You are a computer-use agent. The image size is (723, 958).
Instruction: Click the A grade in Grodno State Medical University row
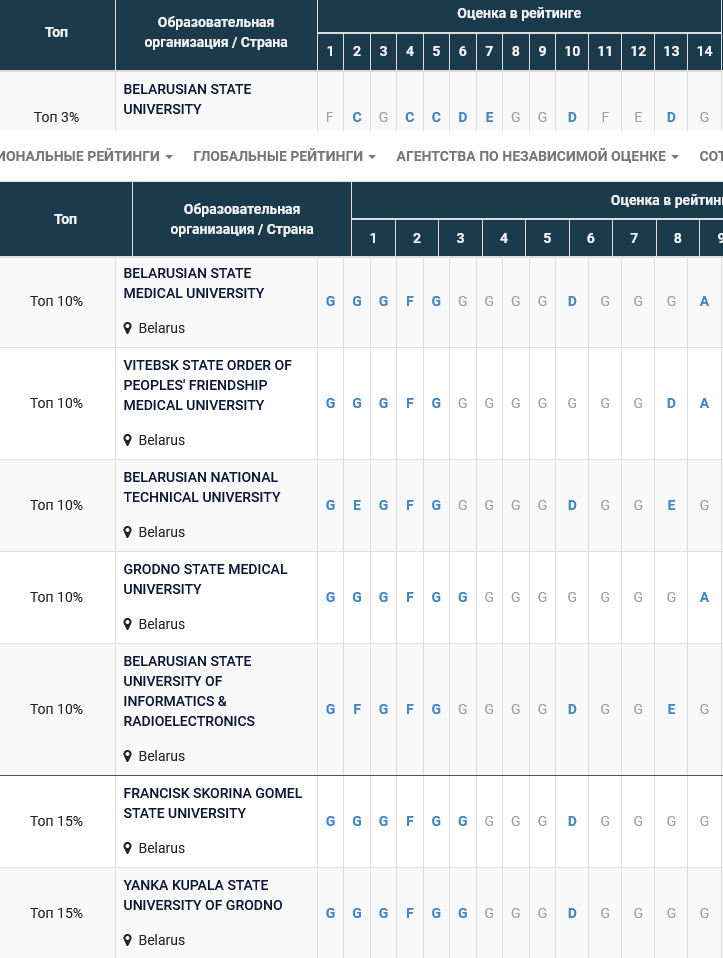(704, 597)
